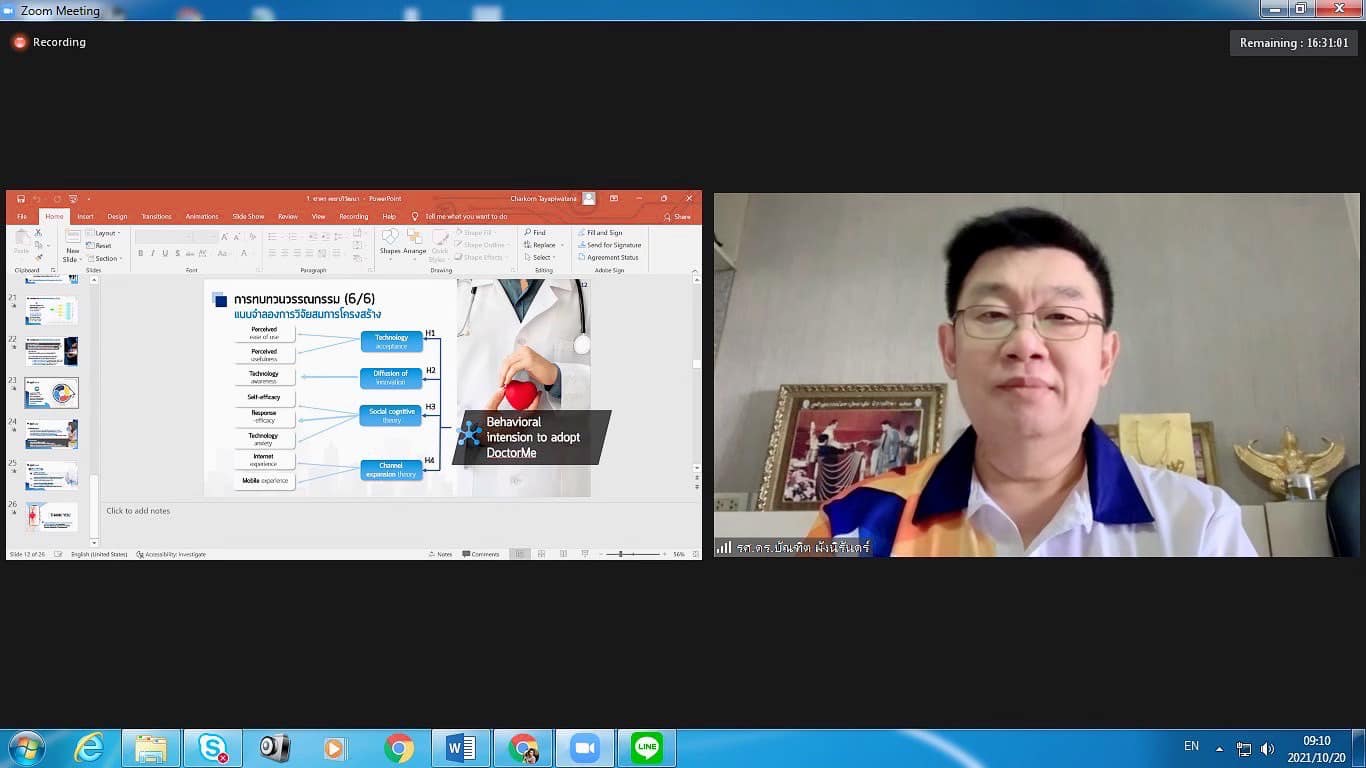Toggle the Notes pane in status bar
The height and width of the screenshot is (768, 1366).
(440, 554)
